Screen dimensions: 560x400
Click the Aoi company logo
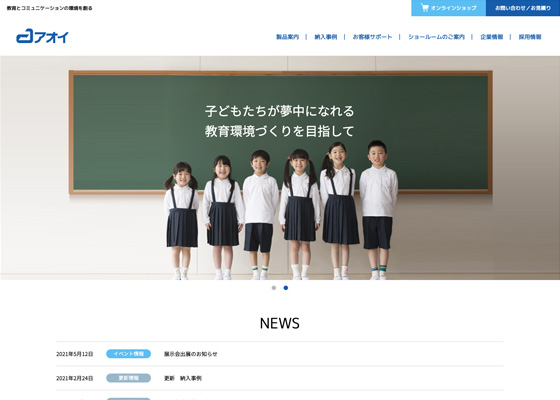[x=42, y=36]
